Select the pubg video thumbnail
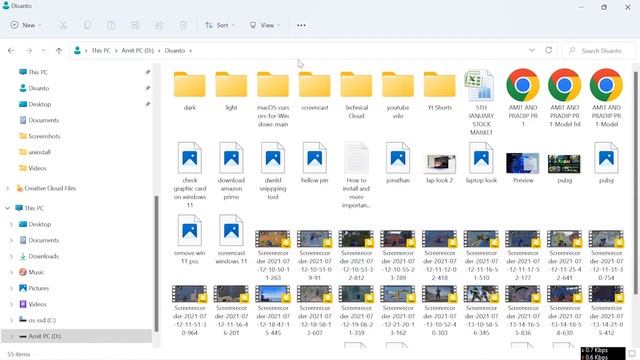 pyautogui.click(x=564, y=168)
